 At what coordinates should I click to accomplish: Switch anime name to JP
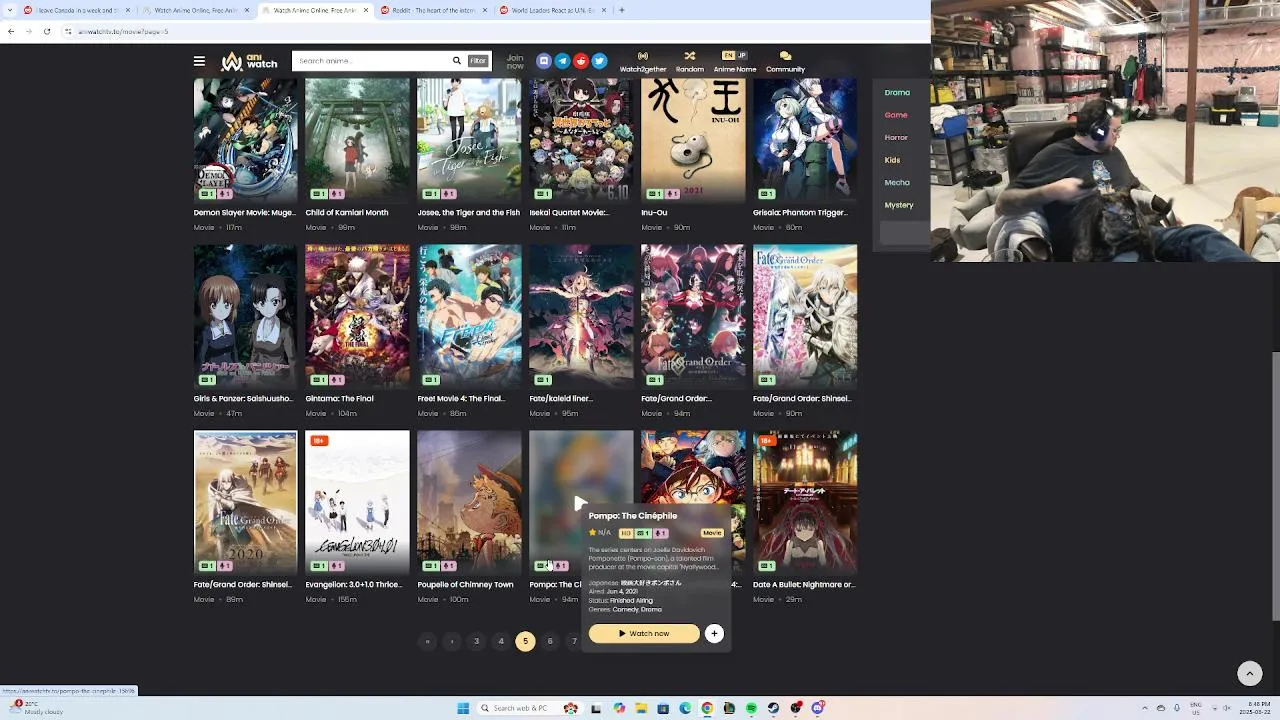click(741, 55)
